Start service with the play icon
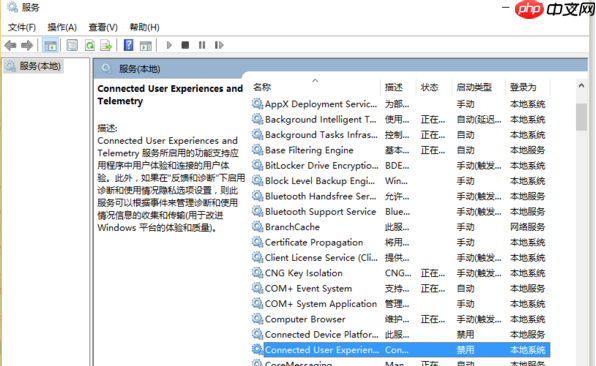 169,45
